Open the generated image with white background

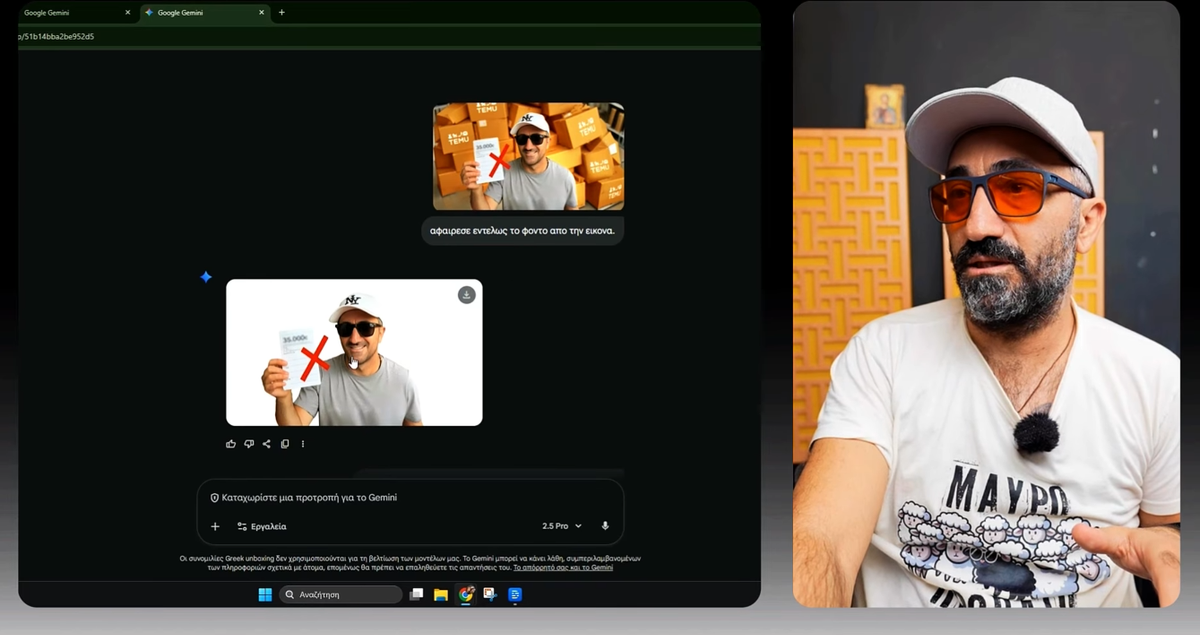[x=354, y=352]
